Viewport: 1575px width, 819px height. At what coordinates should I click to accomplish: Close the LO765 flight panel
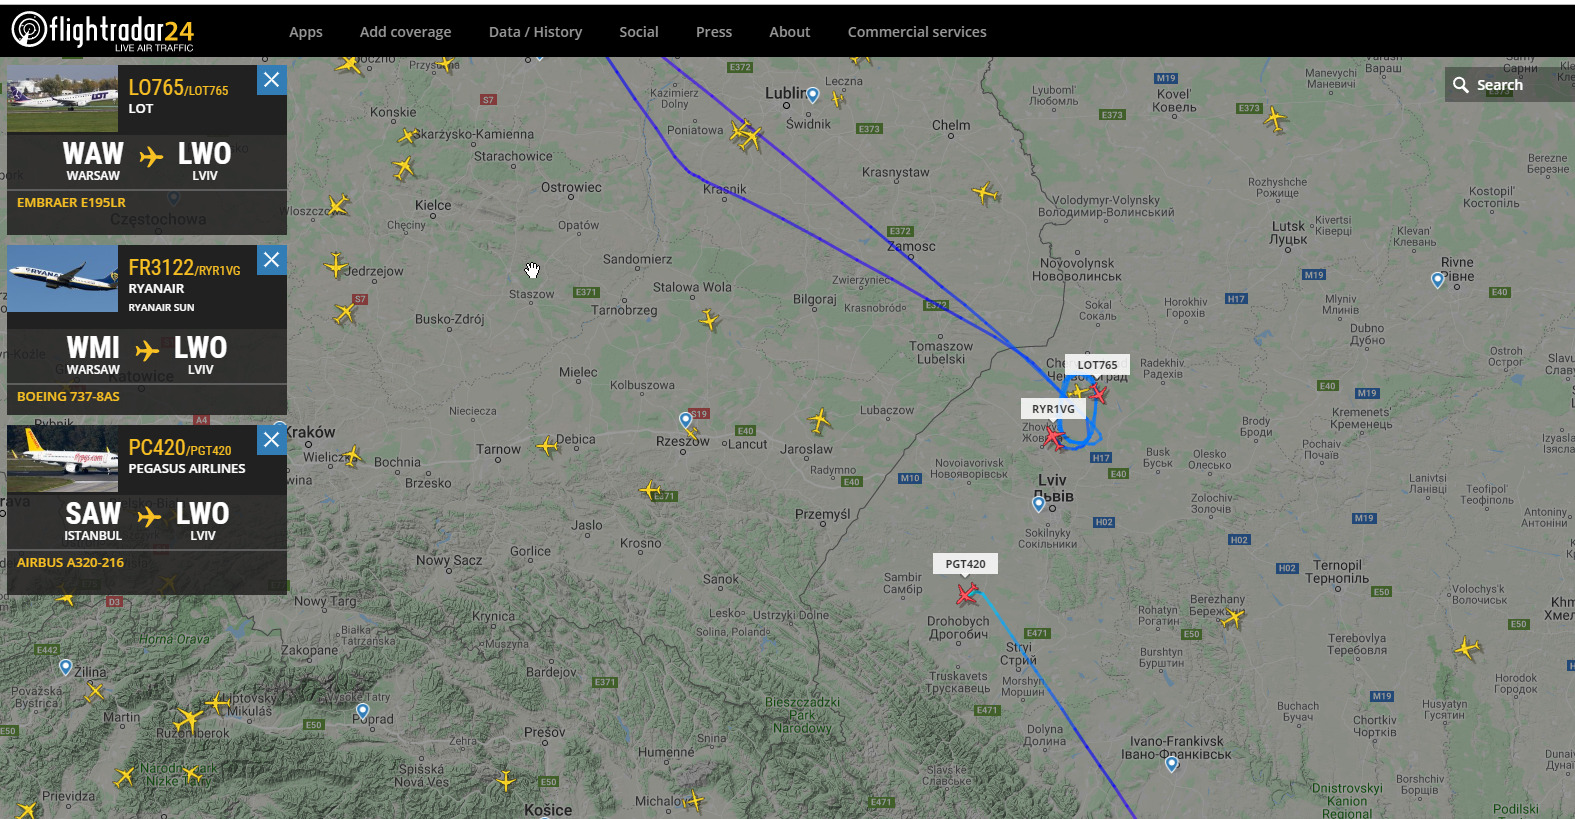coord(271,80)
